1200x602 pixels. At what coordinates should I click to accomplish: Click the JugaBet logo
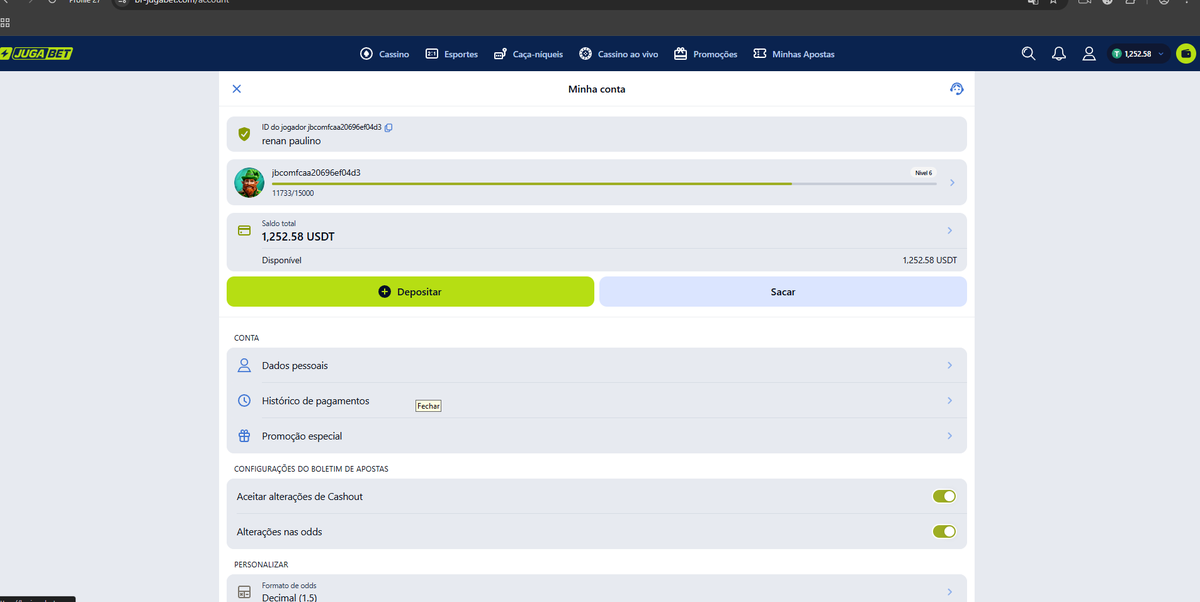point(36,54)
